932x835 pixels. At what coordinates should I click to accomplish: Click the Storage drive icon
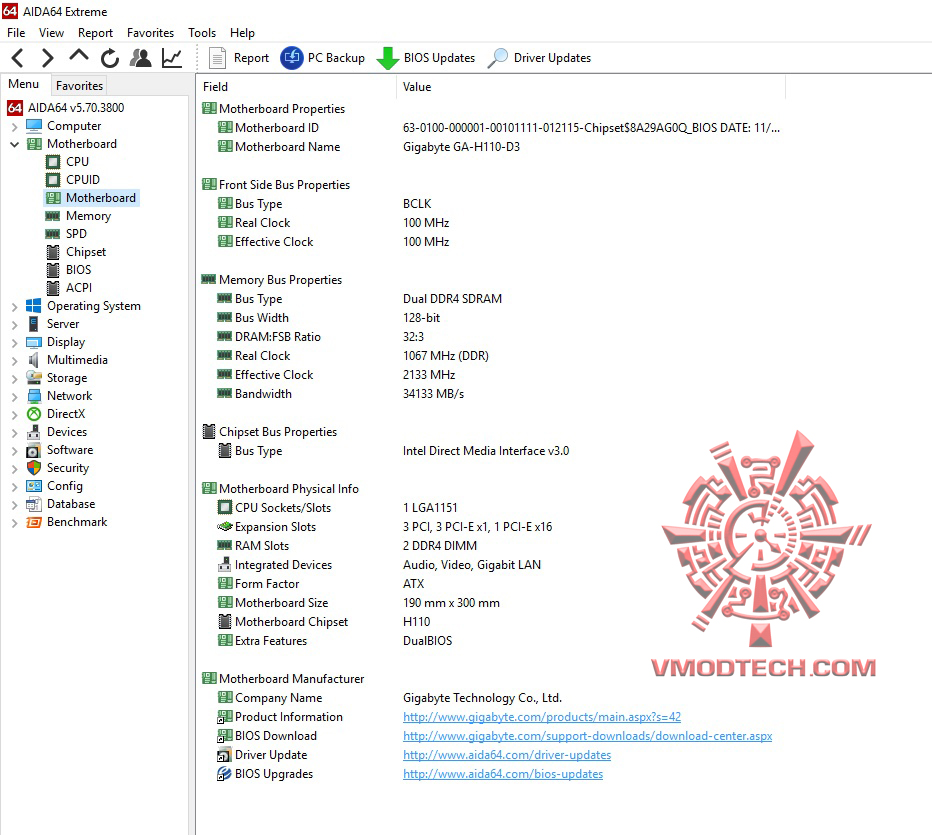pyautogui.click(x=34, y=378)
